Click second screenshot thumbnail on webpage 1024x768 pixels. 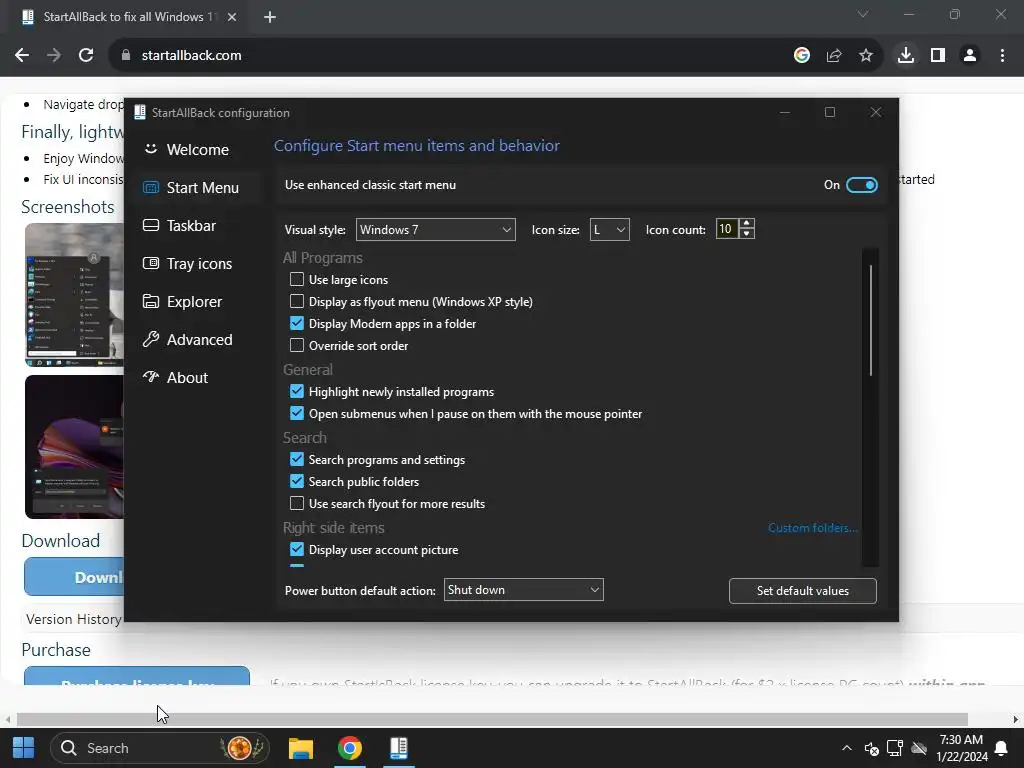click(x=74, y=447)
